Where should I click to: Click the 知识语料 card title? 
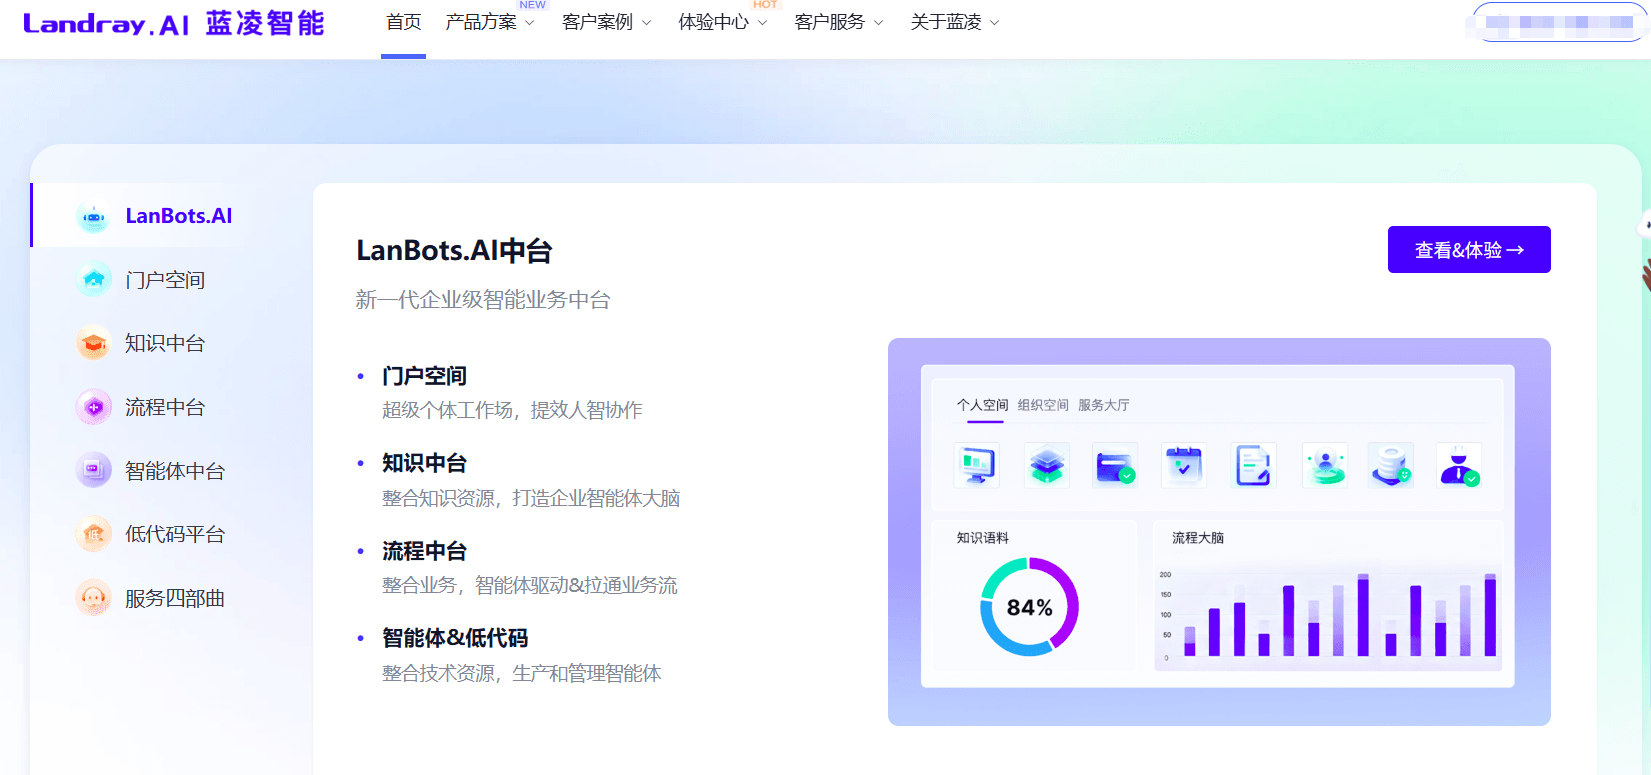[x=982, y=538]
